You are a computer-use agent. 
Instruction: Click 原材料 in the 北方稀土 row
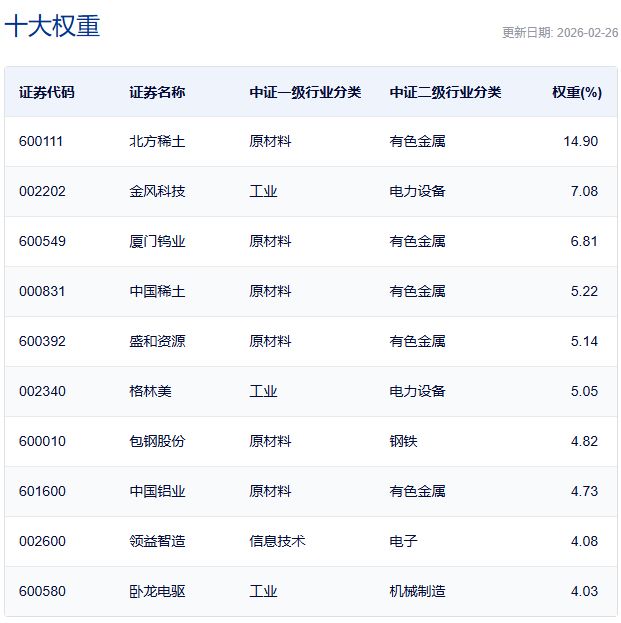pos(270,141)
